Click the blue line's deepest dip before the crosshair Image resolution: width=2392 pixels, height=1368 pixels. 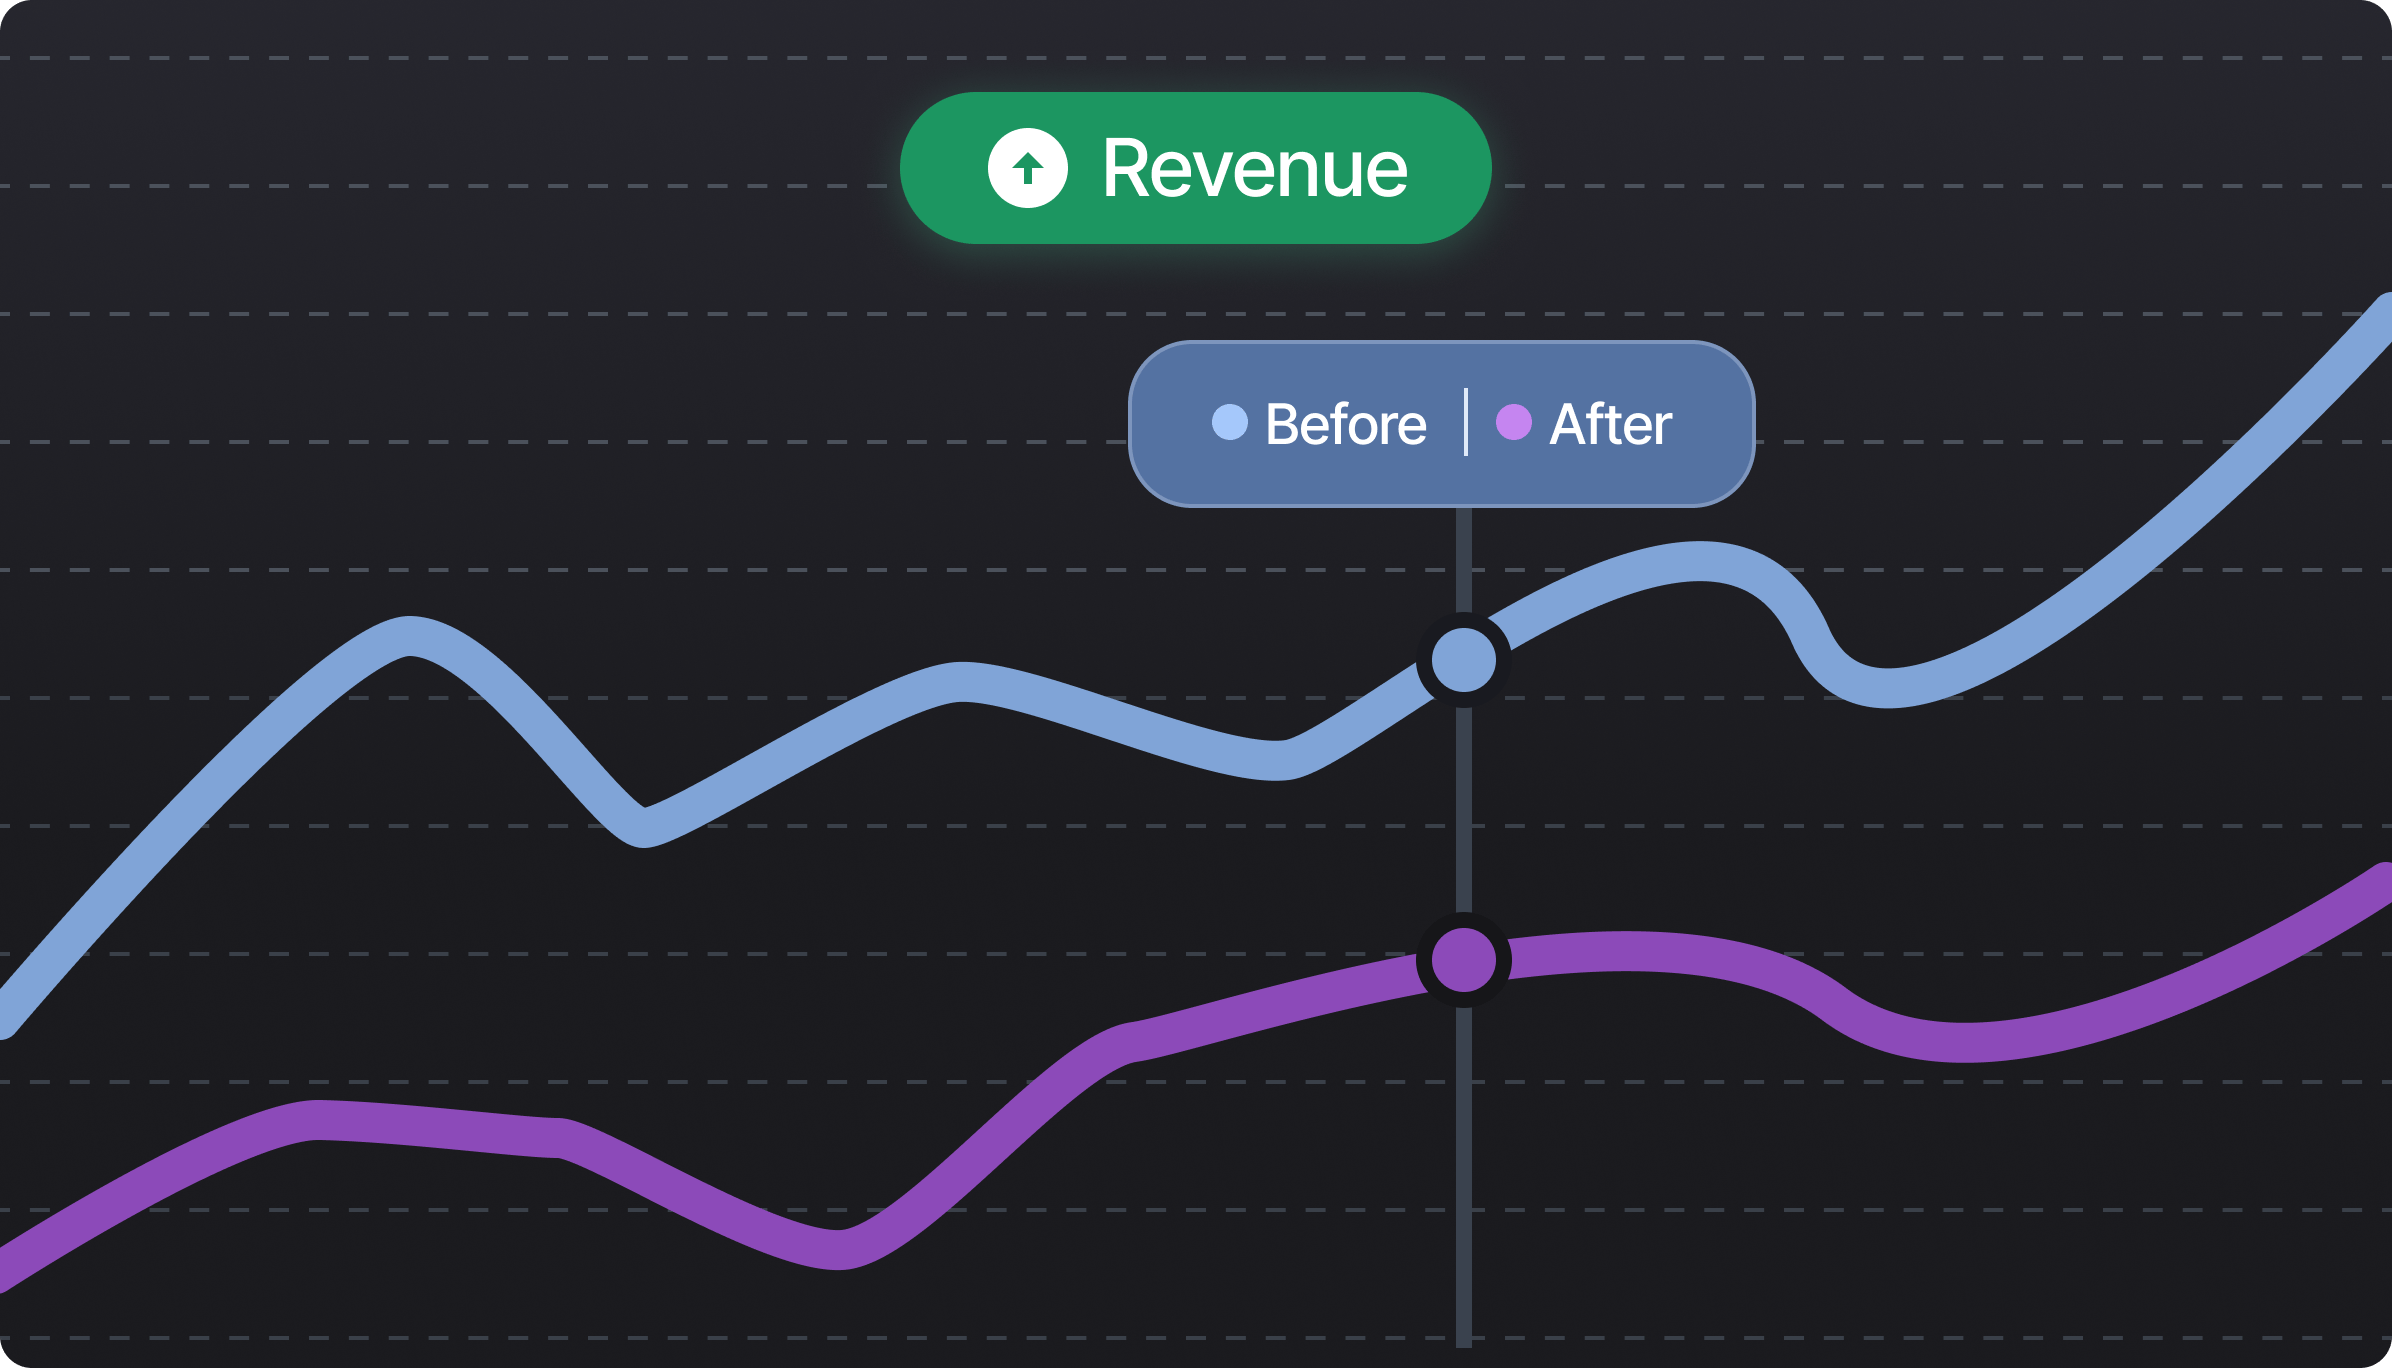click(645, 826)
